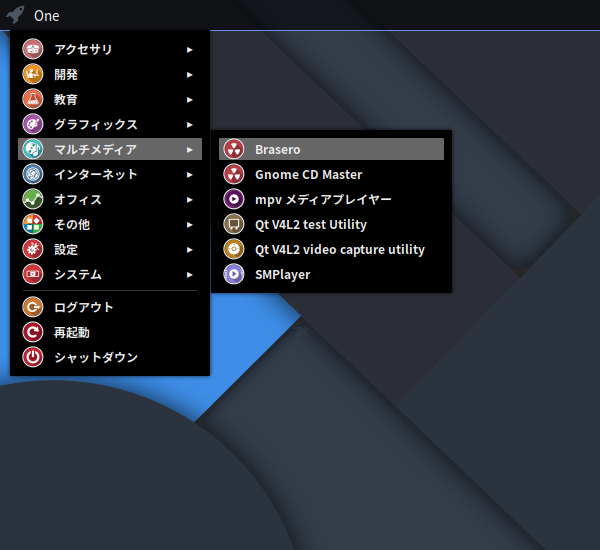Click the One label in top panel
Viewport: 600px width, 550px height.
tap(47, 16)
